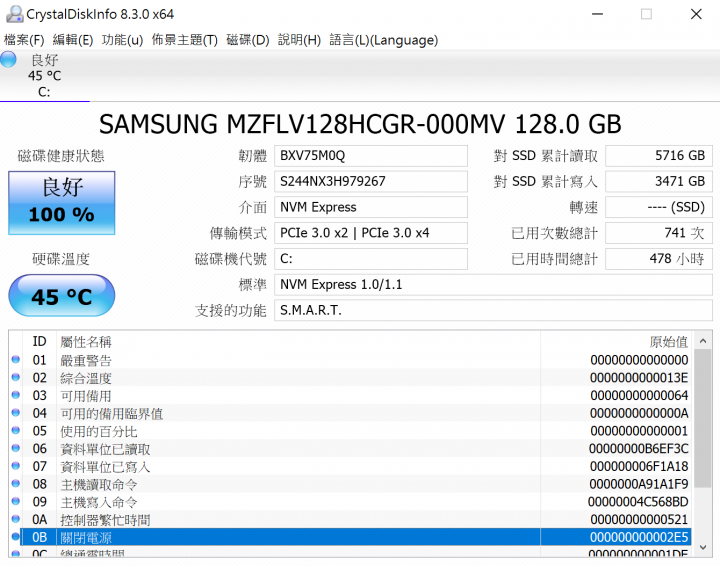This screenshot has height=566, width=720.
Task: Select the C: drive tab showing 45 °C
Action: [45, 76]
